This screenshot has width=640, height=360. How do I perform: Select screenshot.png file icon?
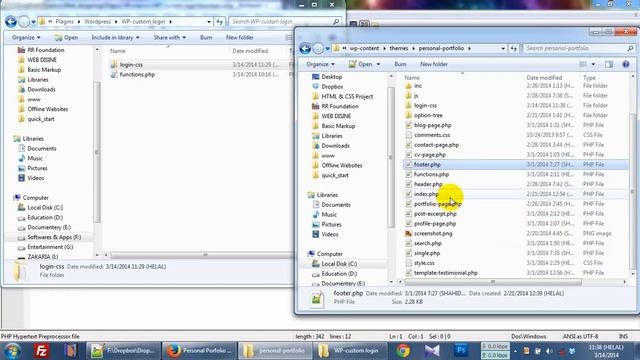(x=408, y=233)
